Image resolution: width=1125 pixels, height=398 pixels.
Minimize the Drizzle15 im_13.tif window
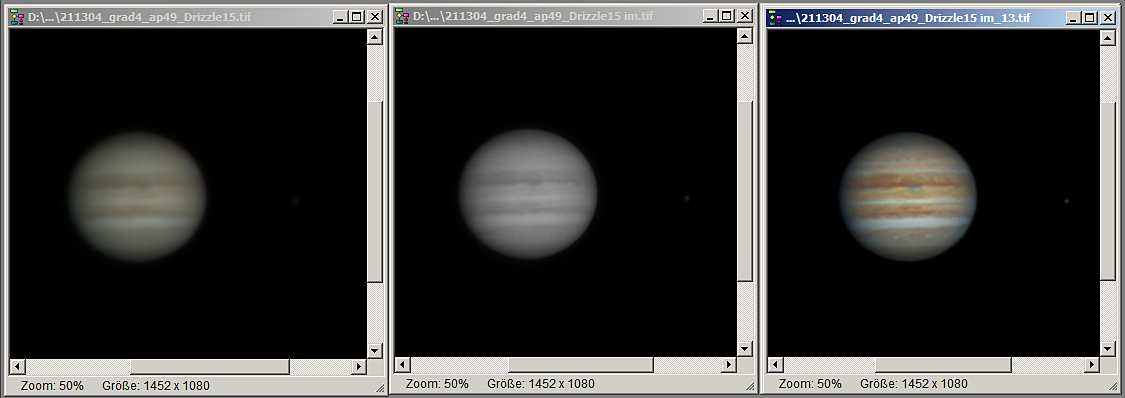pyautogui.click(x=1073, y=18)
